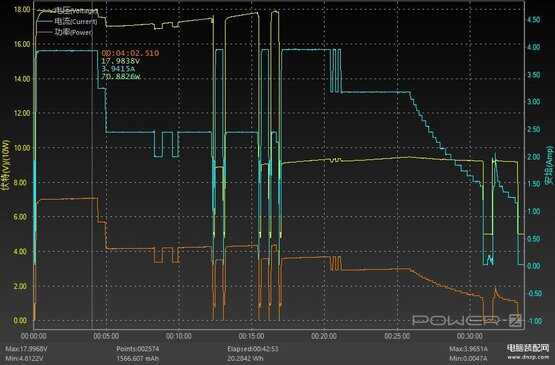Click the 8.00 voltage axis label

point(20,182)
